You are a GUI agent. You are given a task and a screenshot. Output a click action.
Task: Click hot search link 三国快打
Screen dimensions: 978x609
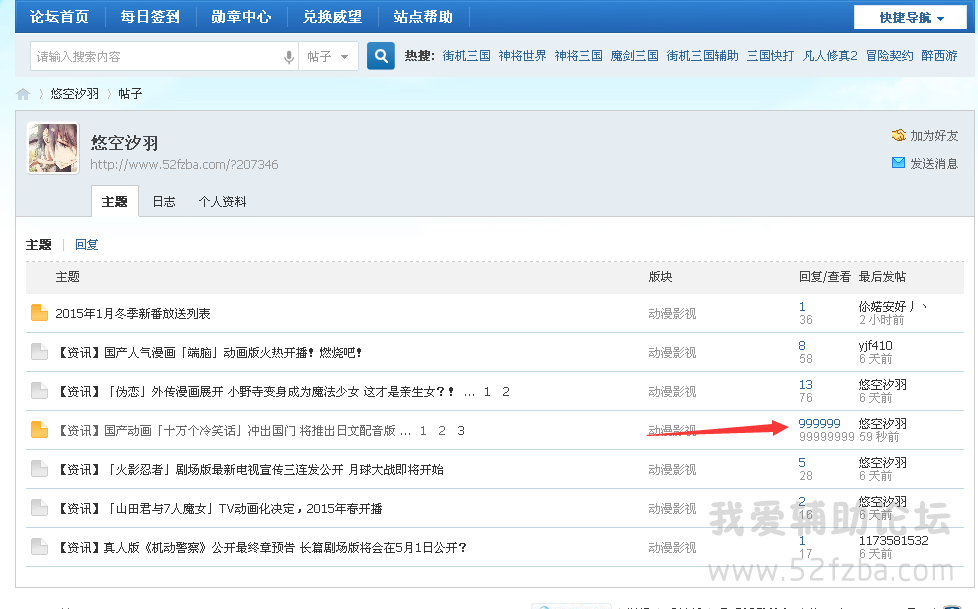coord(771,56)
